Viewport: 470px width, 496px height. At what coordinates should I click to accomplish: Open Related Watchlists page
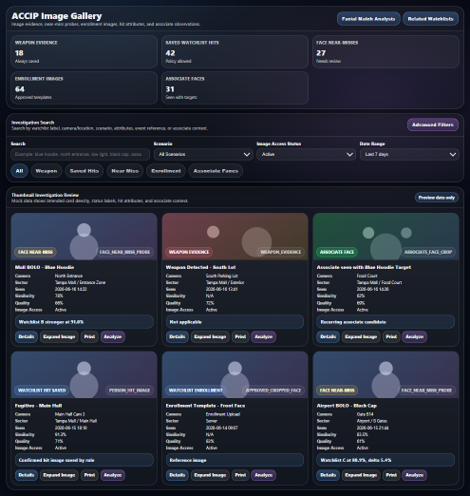coord(430,19)
